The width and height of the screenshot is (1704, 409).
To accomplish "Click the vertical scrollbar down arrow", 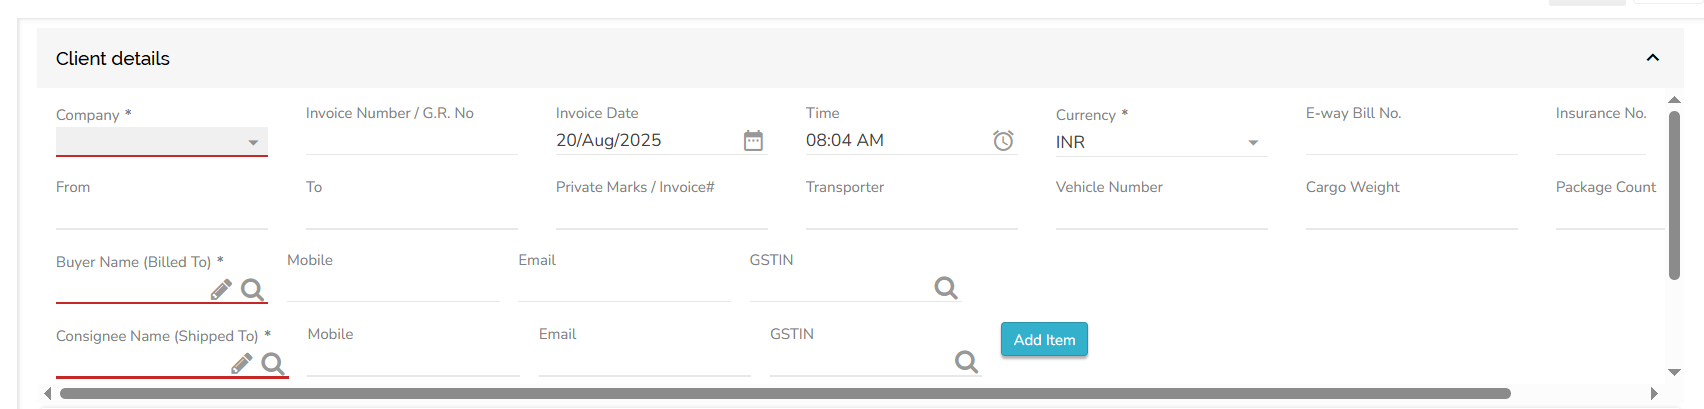I will (x=1675, y=372).
